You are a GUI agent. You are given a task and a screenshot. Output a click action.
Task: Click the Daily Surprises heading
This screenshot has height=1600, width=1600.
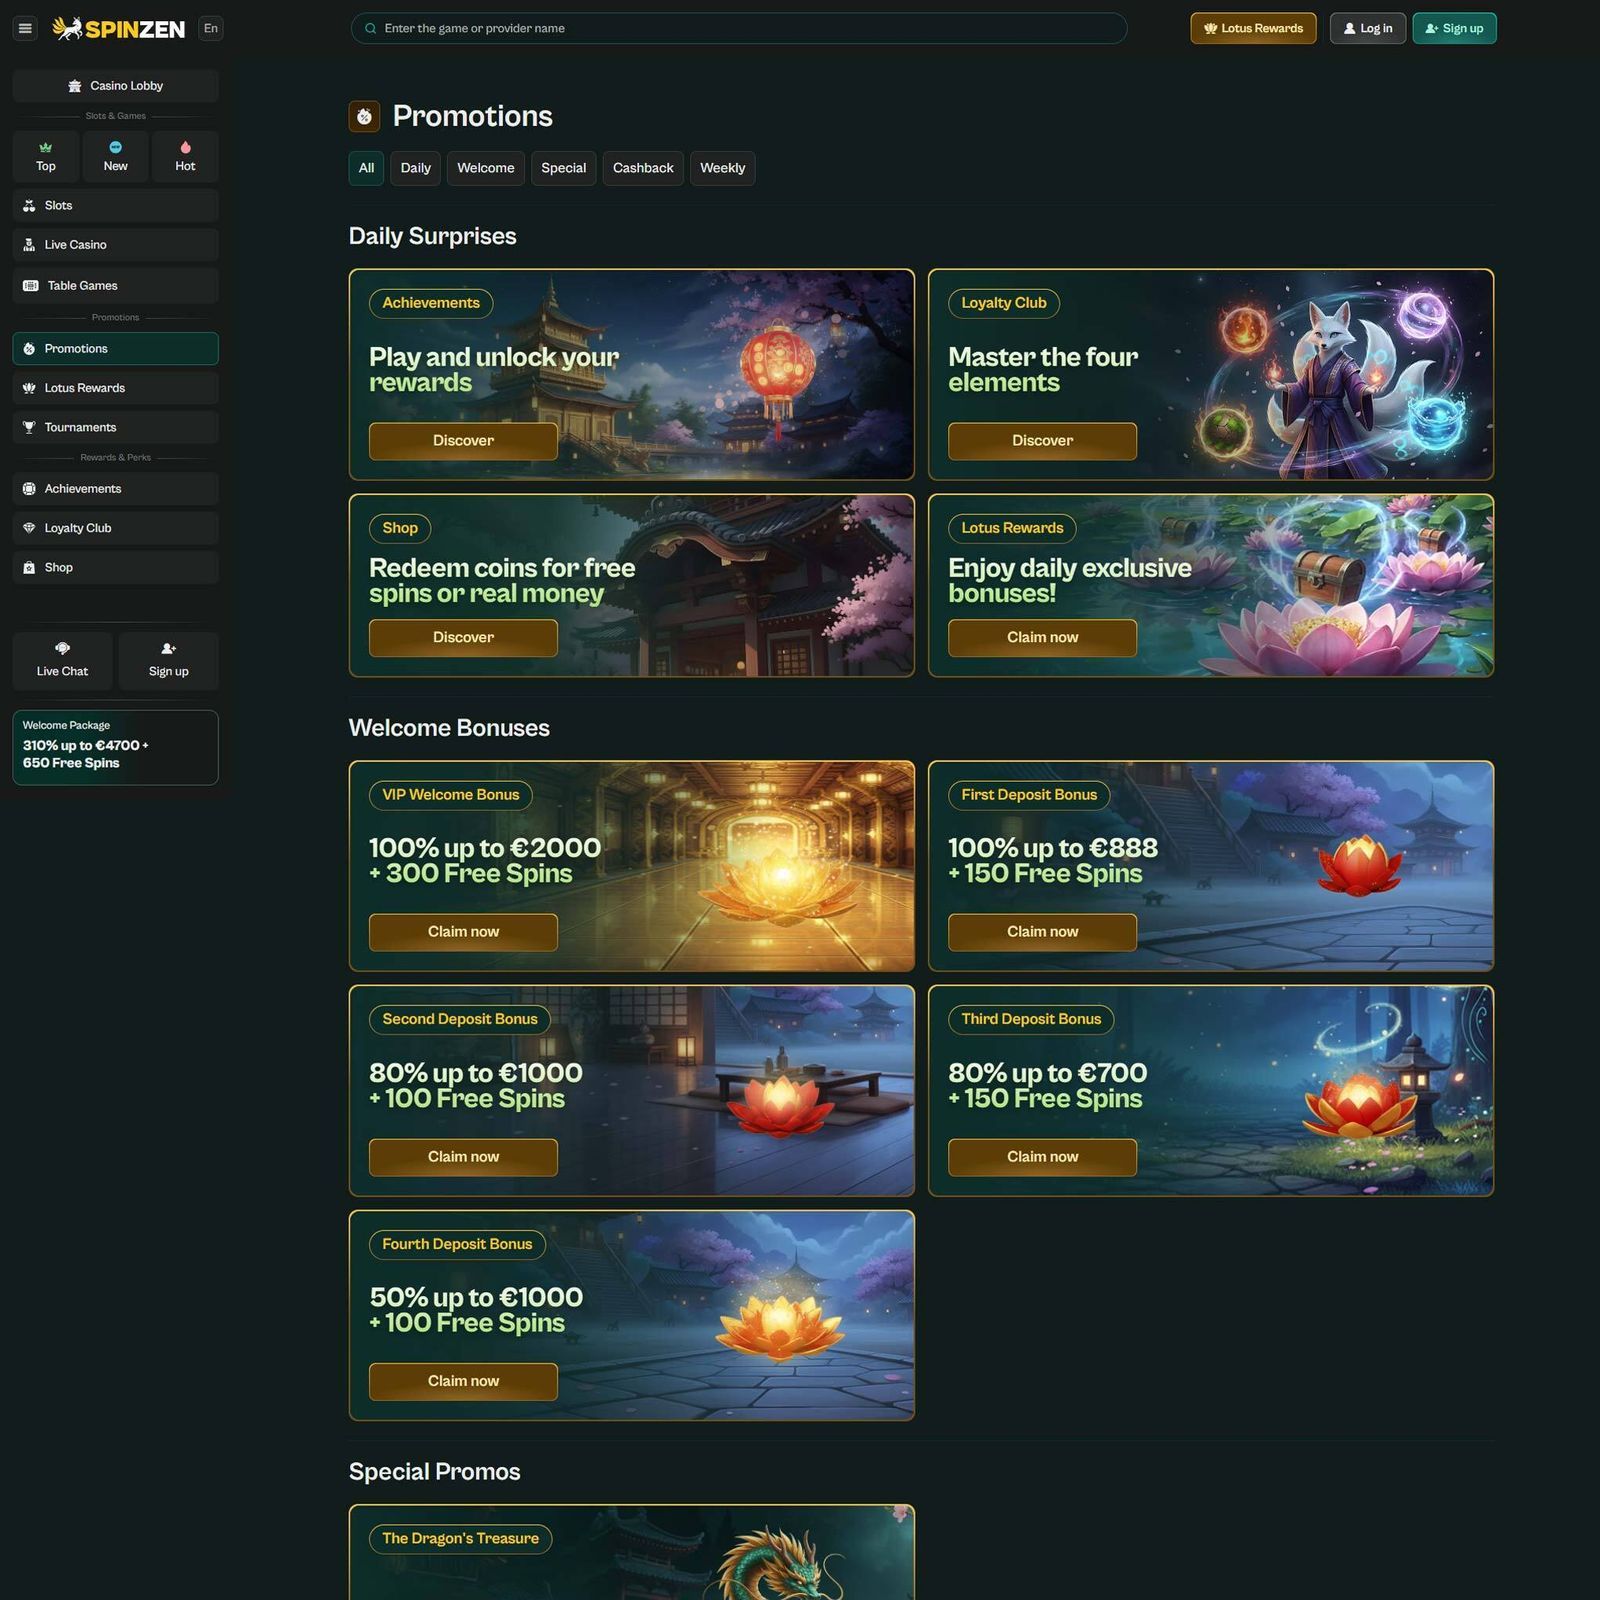433,236
